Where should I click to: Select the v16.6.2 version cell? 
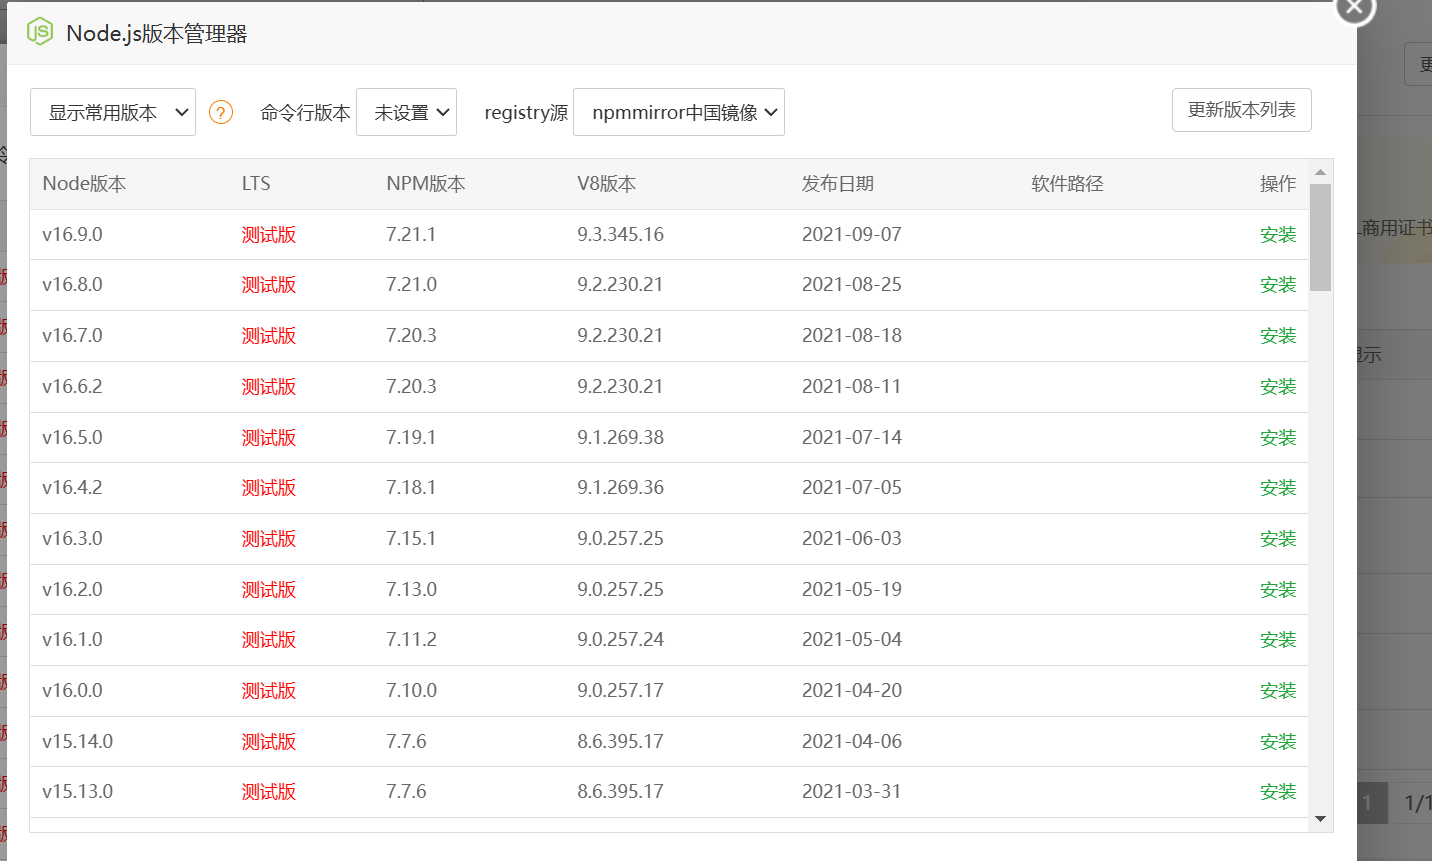coord(72,387)
